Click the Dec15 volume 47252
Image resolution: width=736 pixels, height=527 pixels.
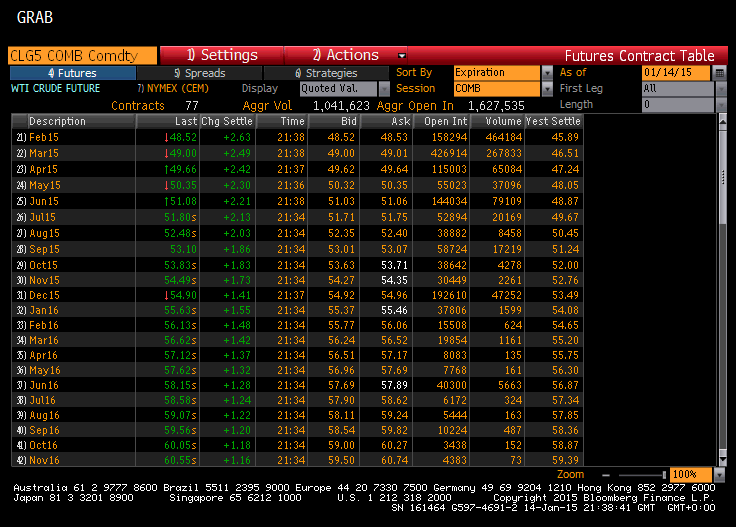click(x=506, y=295)
